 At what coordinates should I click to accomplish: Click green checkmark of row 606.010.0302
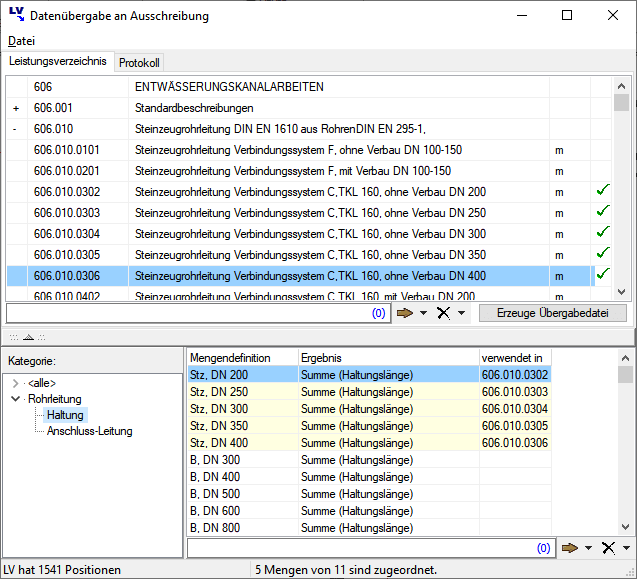pos(602,190)
